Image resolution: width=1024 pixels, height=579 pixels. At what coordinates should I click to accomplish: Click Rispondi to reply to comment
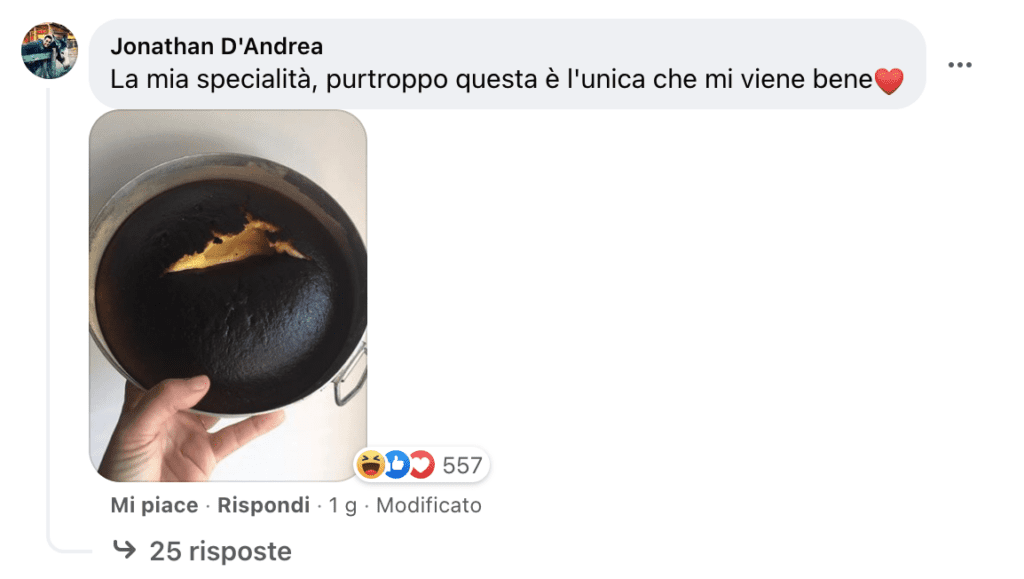[263, 505]
